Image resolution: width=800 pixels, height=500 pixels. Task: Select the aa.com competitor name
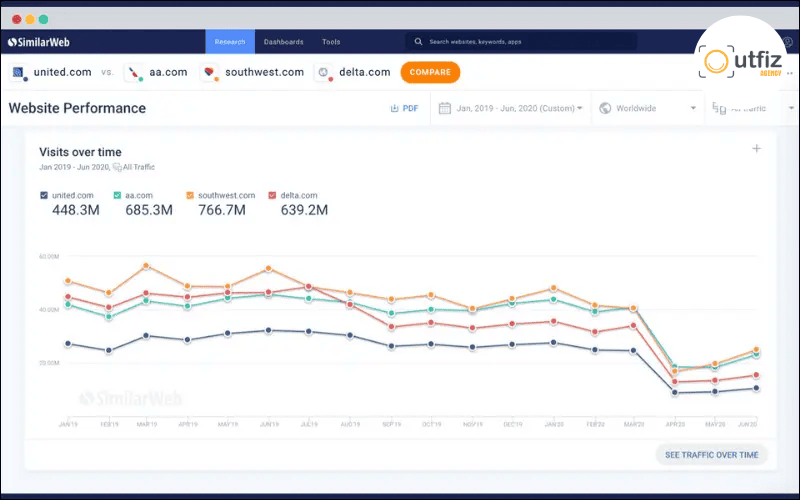[168, 72]
